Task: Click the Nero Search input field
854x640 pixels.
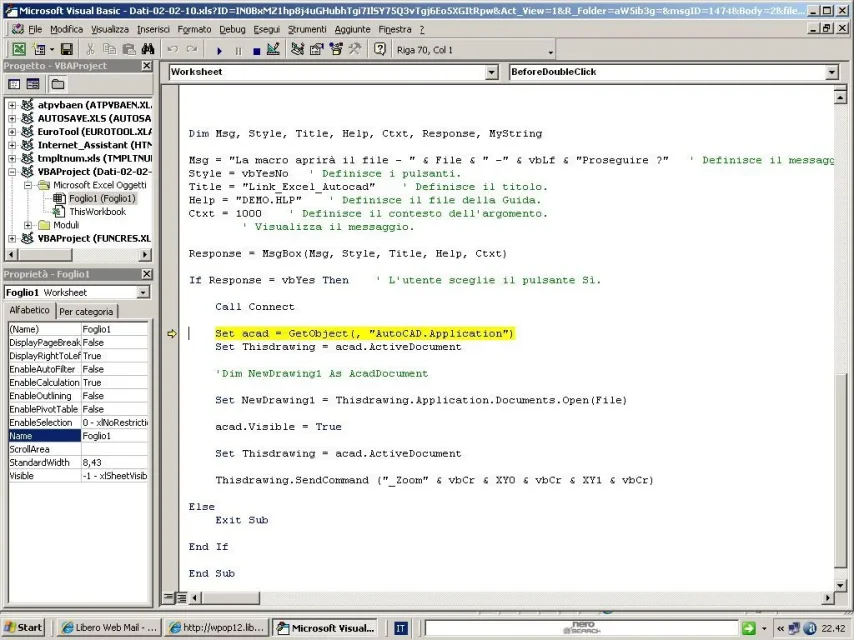Action: pyautogui.click(x=581, y=628)
